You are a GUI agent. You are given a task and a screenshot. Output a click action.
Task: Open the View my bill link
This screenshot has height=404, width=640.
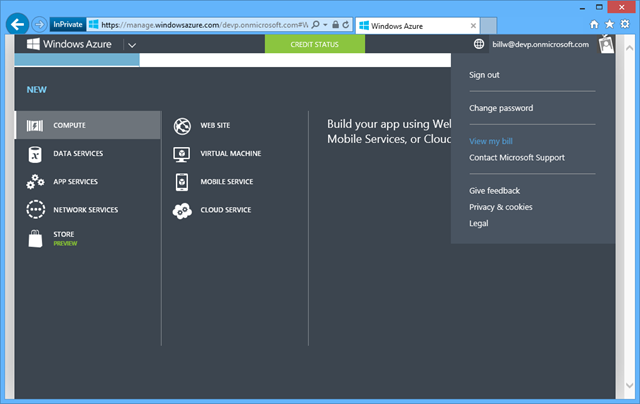[x=490, y=142]
